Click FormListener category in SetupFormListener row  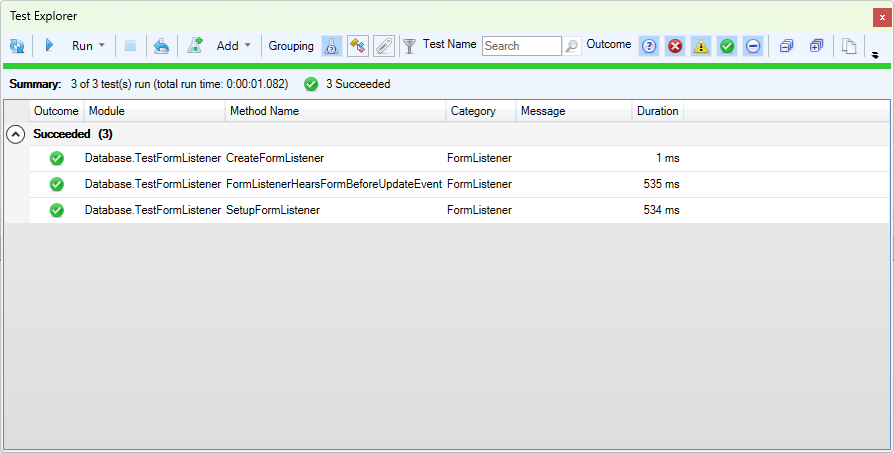coord(479,210)
